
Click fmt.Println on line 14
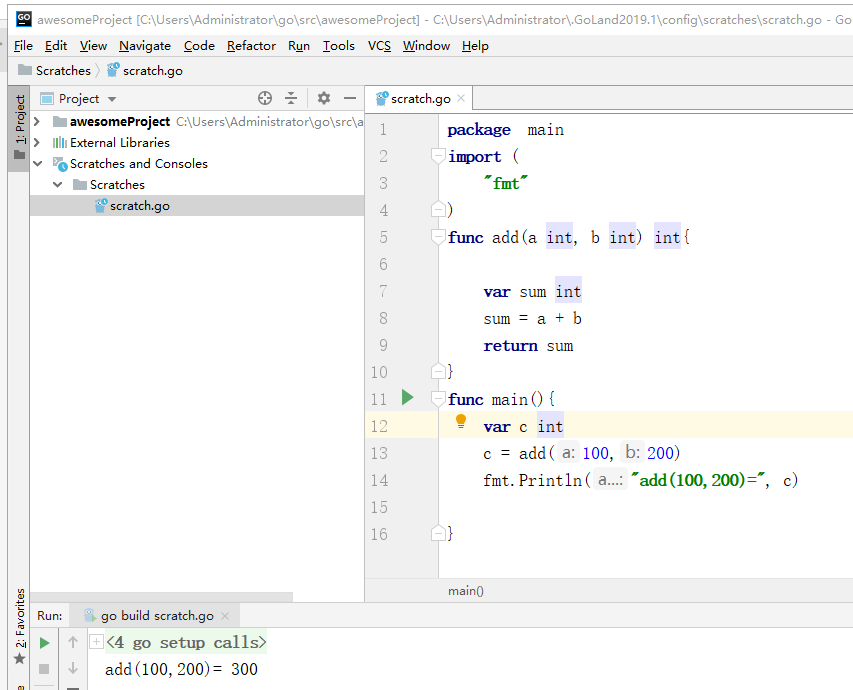click(533, 480)
